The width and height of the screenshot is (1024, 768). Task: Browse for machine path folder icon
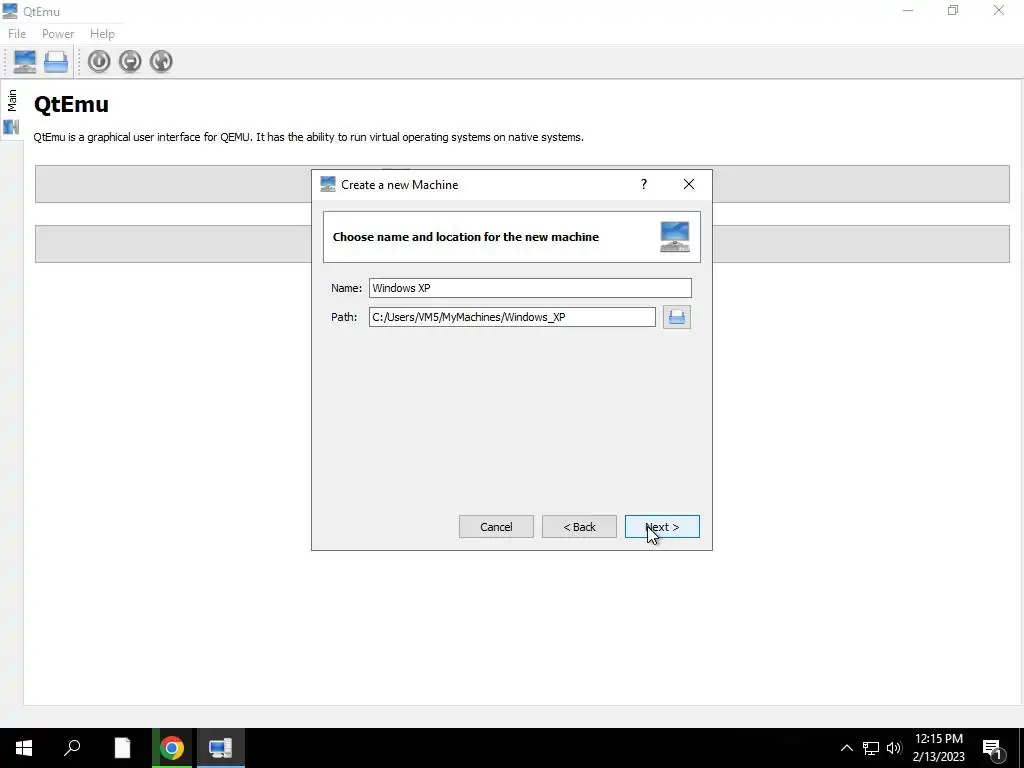pyautogui.click(x=677, y=317)
